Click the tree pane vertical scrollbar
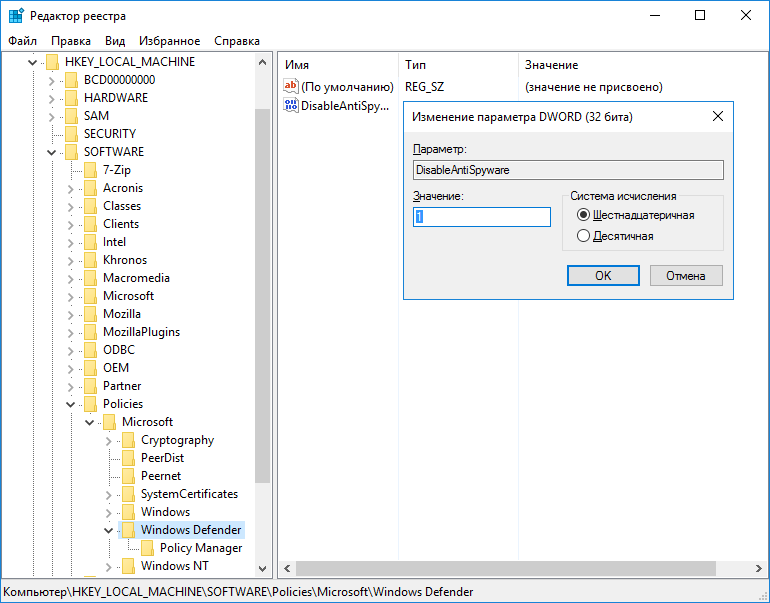 click(263, 300)
